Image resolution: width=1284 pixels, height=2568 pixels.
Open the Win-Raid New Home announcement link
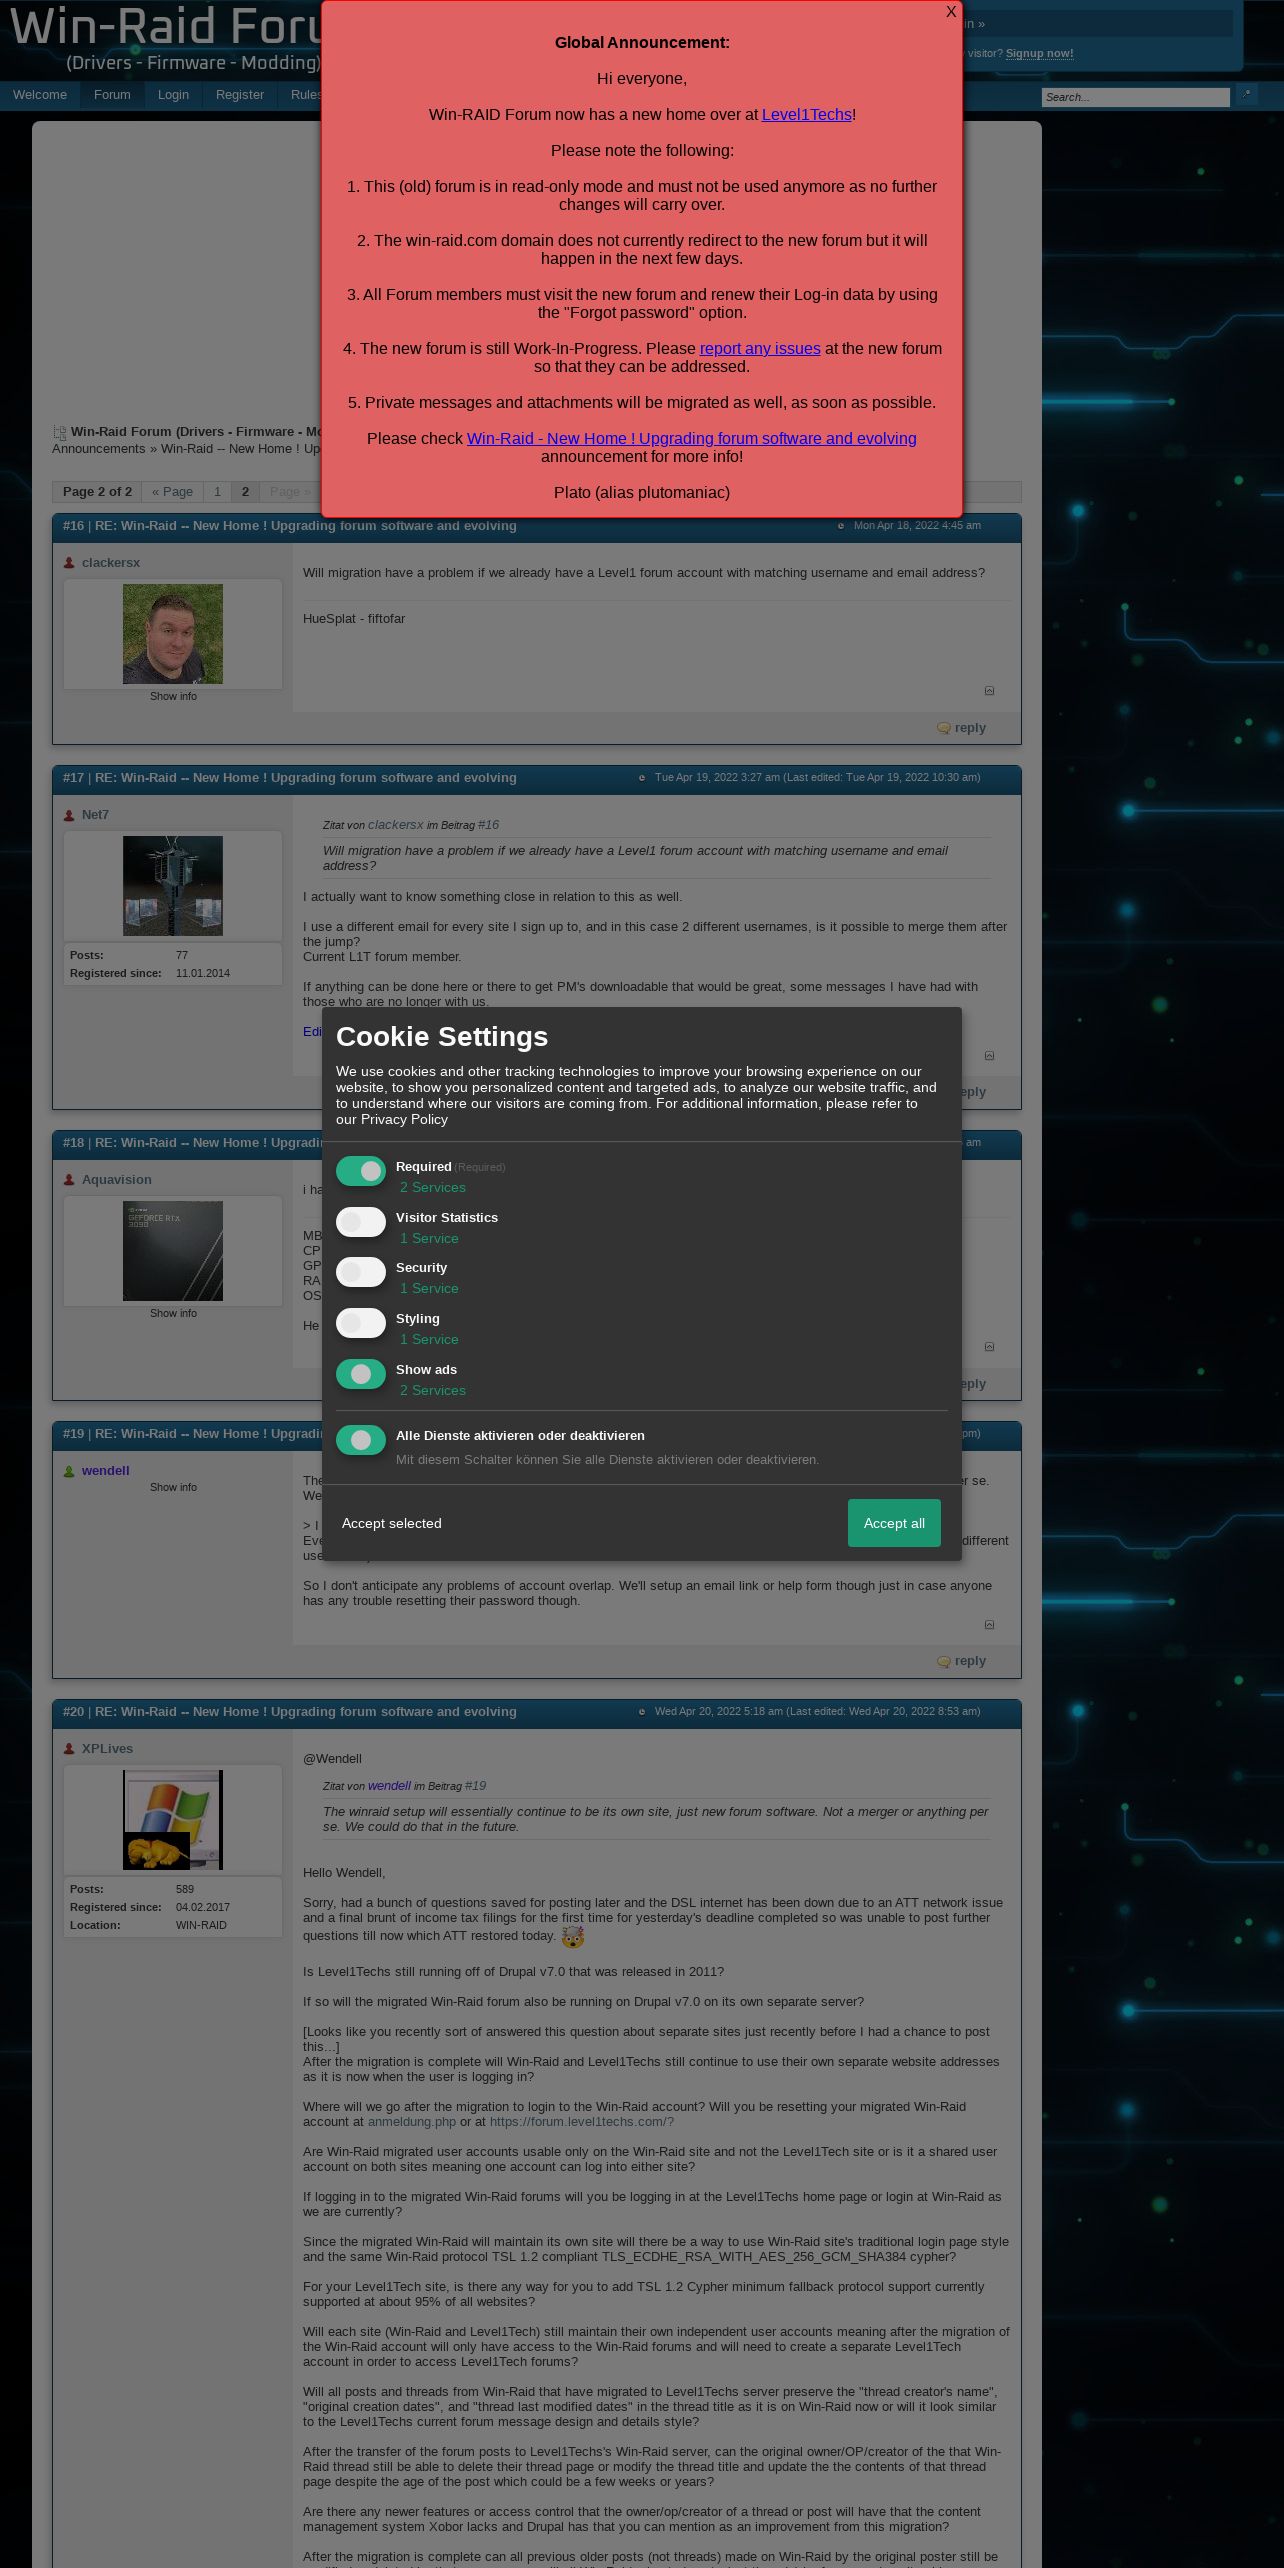(x=691, y=439)
